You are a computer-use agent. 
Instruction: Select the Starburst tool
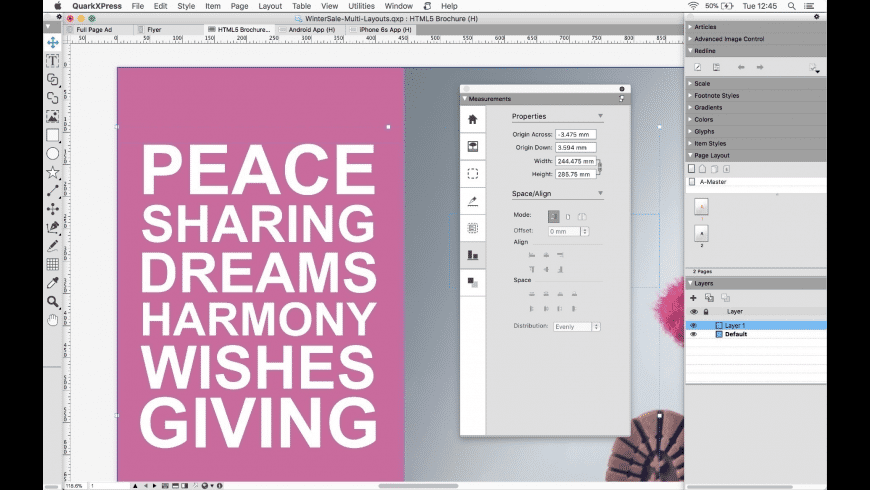tap(53, 173)
